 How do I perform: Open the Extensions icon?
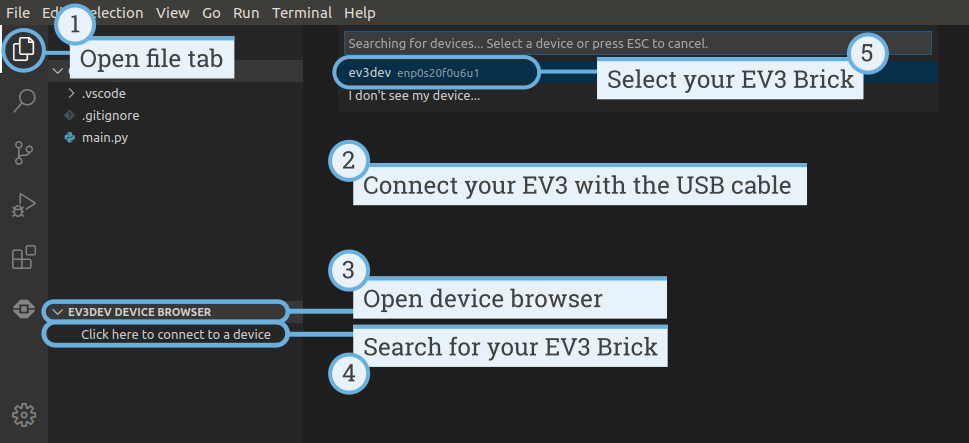tap(23, 257)
